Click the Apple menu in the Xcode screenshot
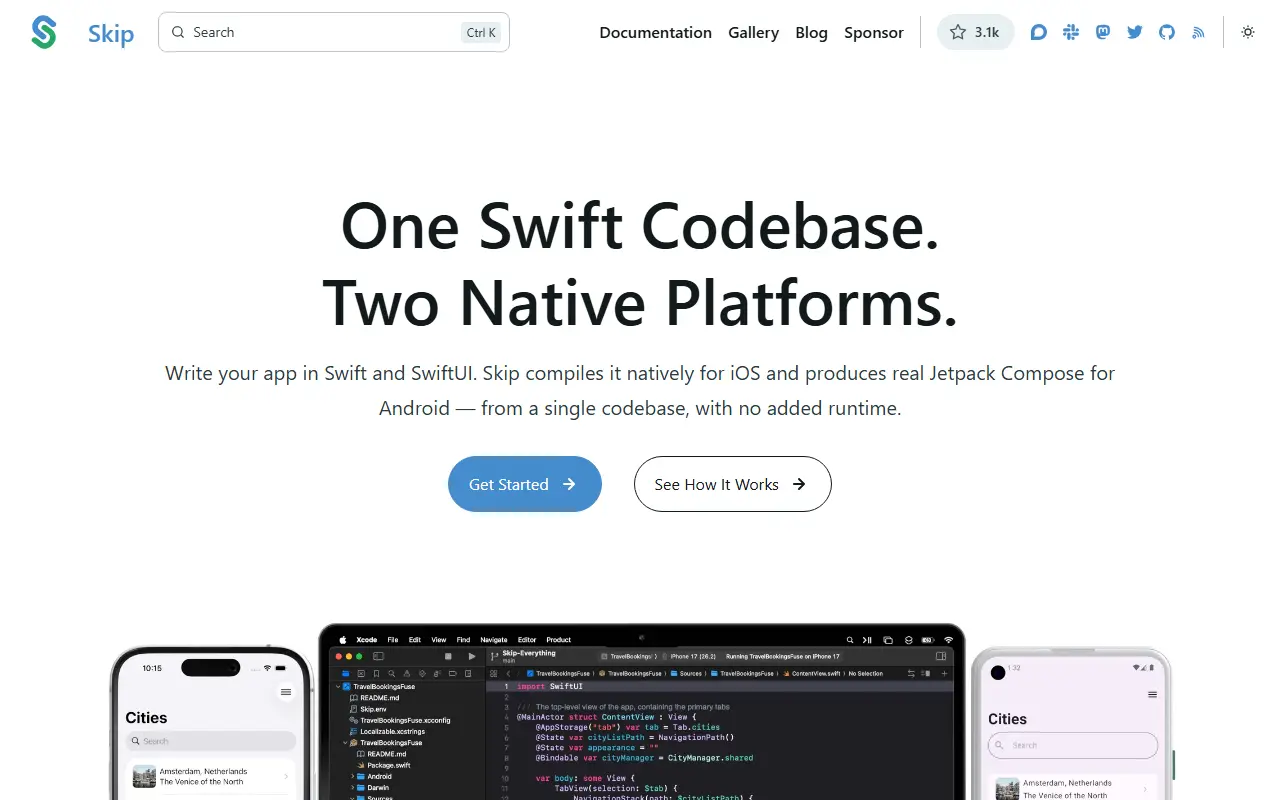This screenshot has width=1280, height=800. (x=342, y=640)
